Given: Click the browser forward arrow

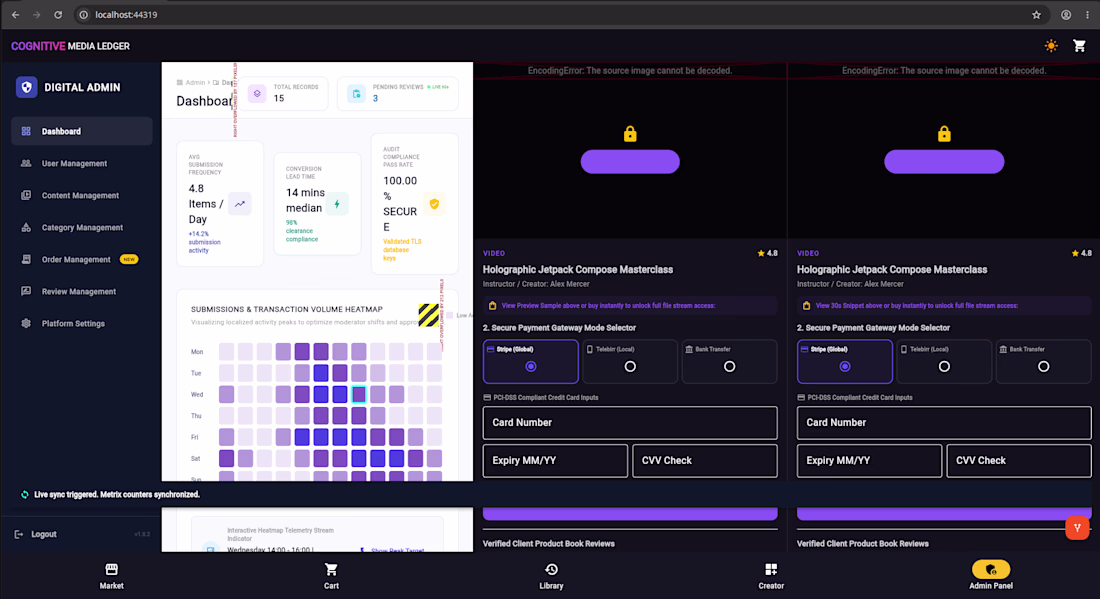Looking at the screenshot, I should pos(36,15).
